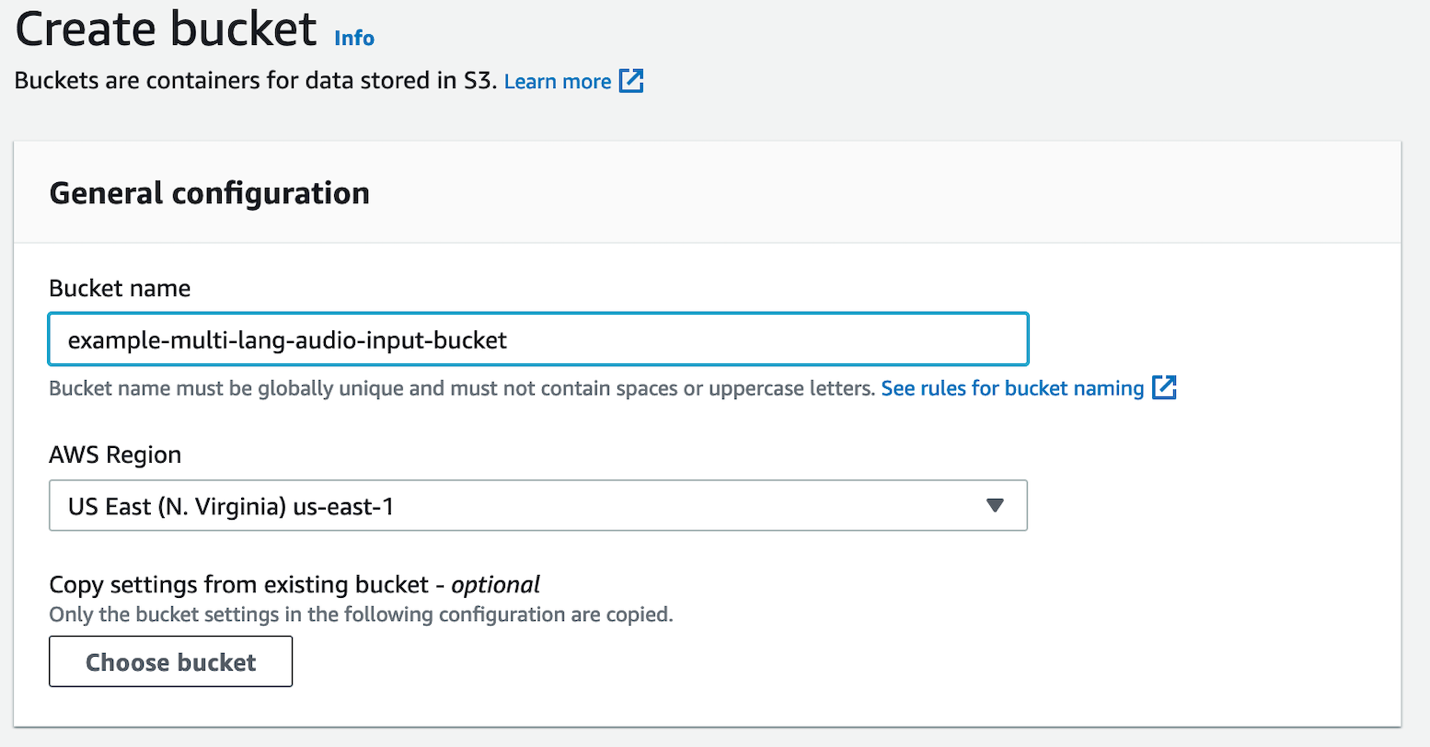The image size is (1430, 747).
Task: Click the Create bucket page heading
Action: 166,30
